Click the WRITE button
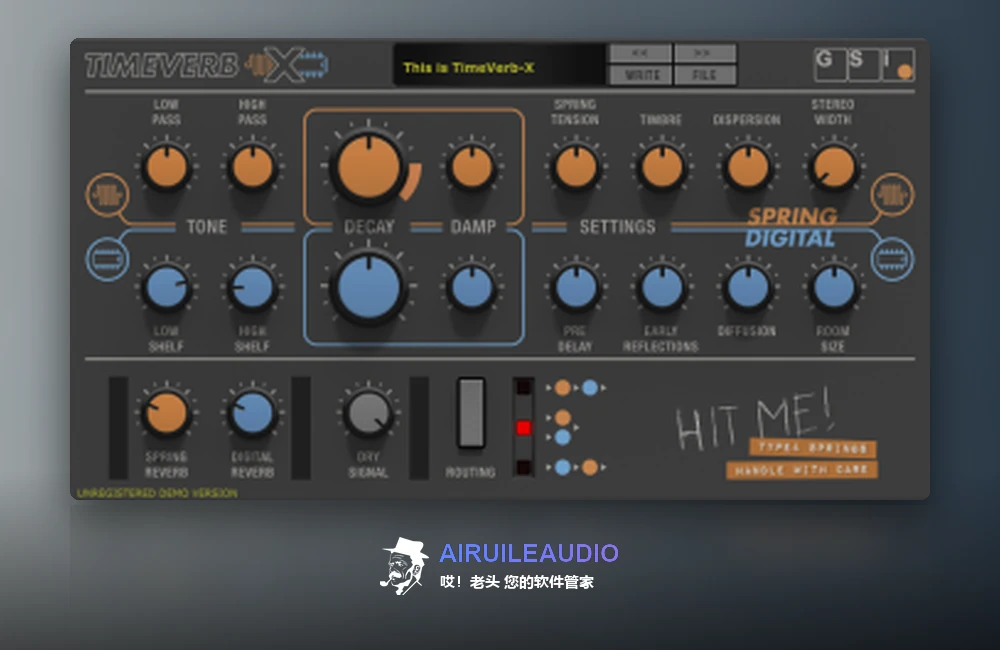This screenshot has height=650, width=1000. 640,75
